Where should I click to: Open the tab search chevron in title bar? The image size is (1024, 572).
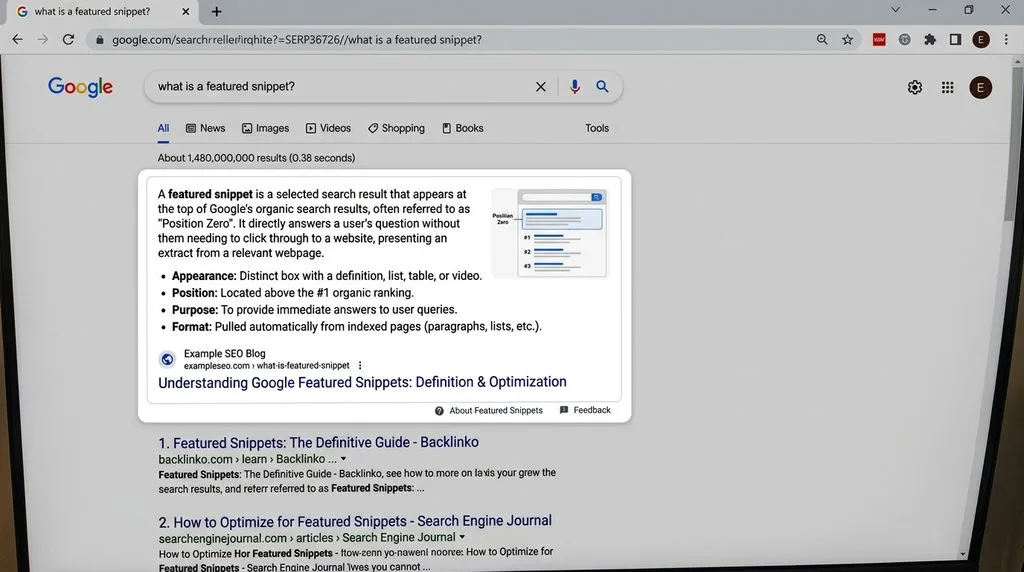(x=895, y=10)
